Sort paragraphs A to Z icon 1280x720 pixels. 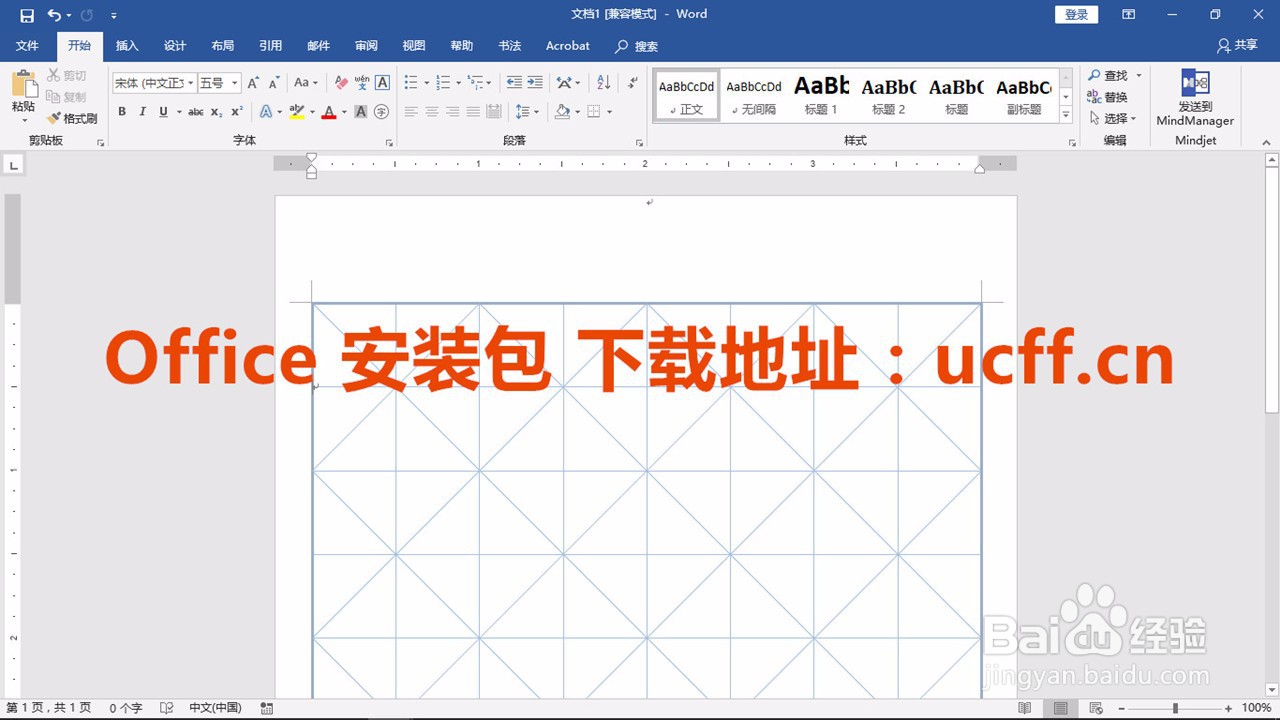[x=604, y=83]
